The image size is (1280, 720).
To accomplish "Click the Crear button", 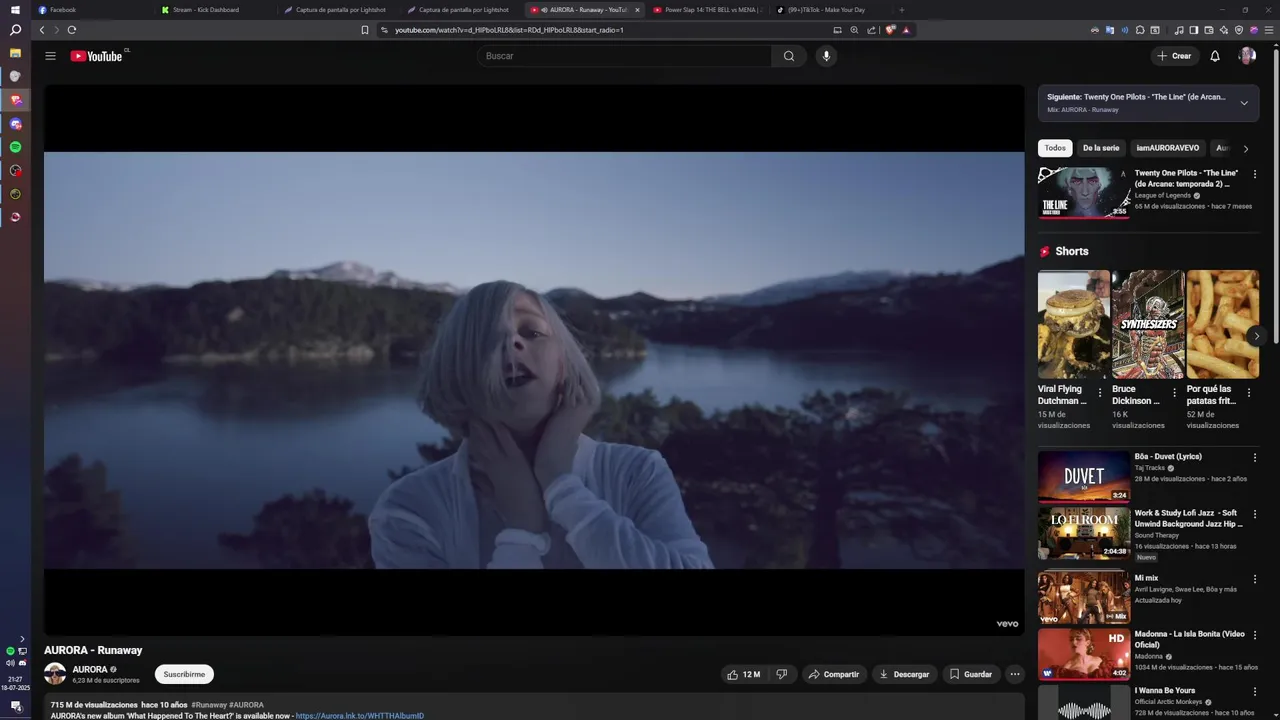I will (1174, 56).
